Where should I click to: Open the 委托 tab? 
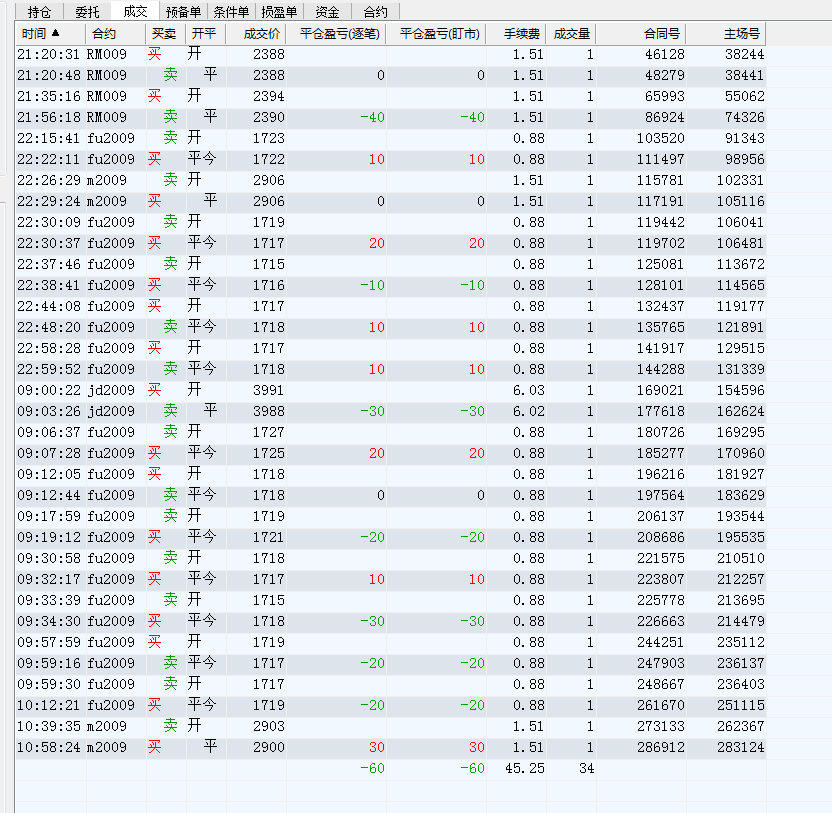point(87,12)
